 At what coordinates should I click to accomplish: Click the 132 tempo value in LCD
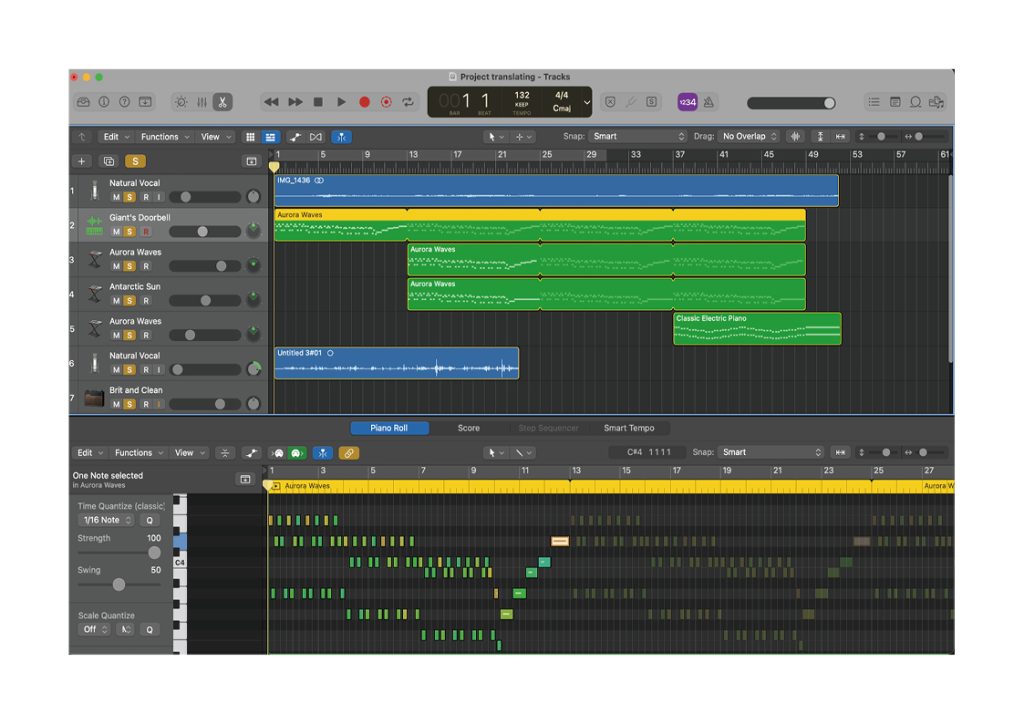[522, 95]
